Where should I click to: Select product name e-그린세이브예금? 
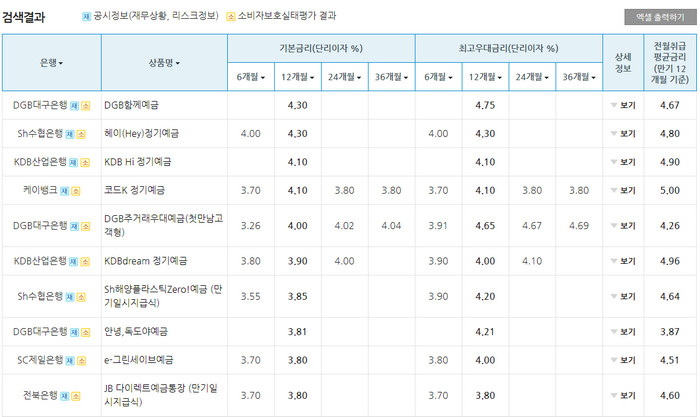(138, 360)
